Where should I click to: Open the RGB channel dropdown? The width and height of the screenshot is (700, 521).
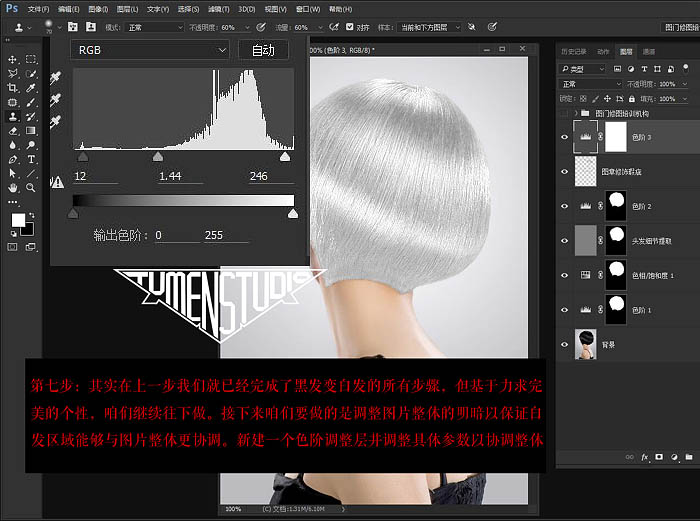pos(150,50)
